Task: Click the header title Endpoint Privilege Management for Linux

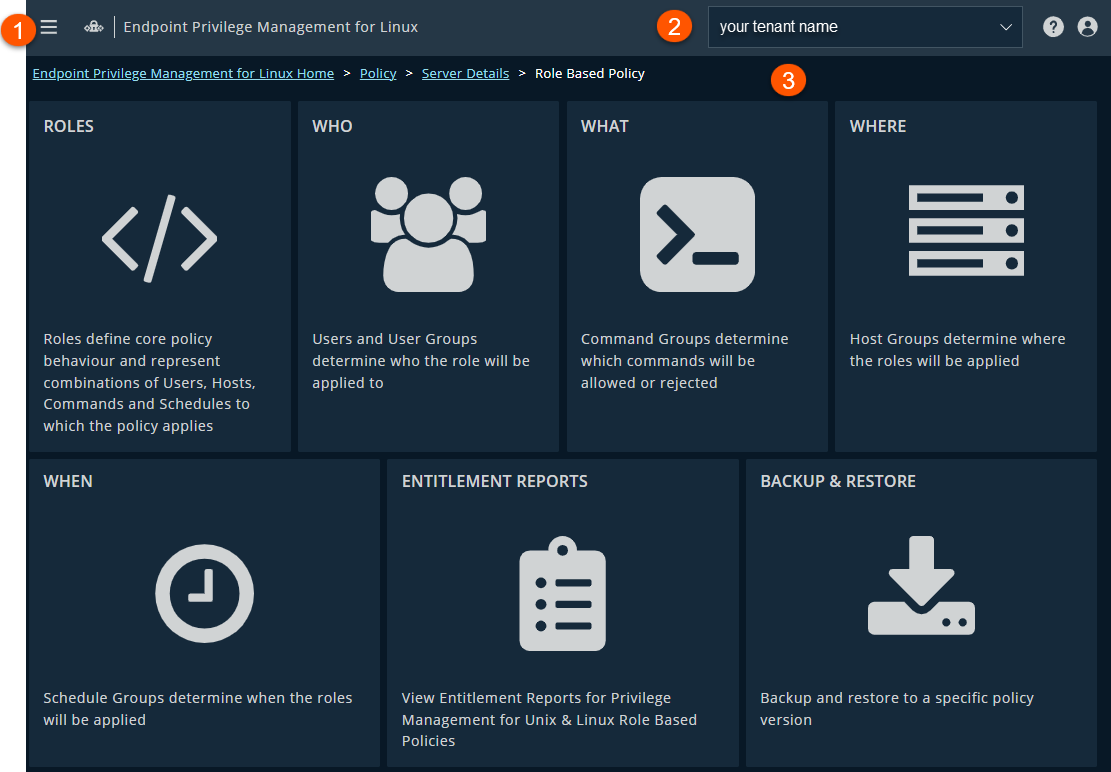Action: coord(271,27)
